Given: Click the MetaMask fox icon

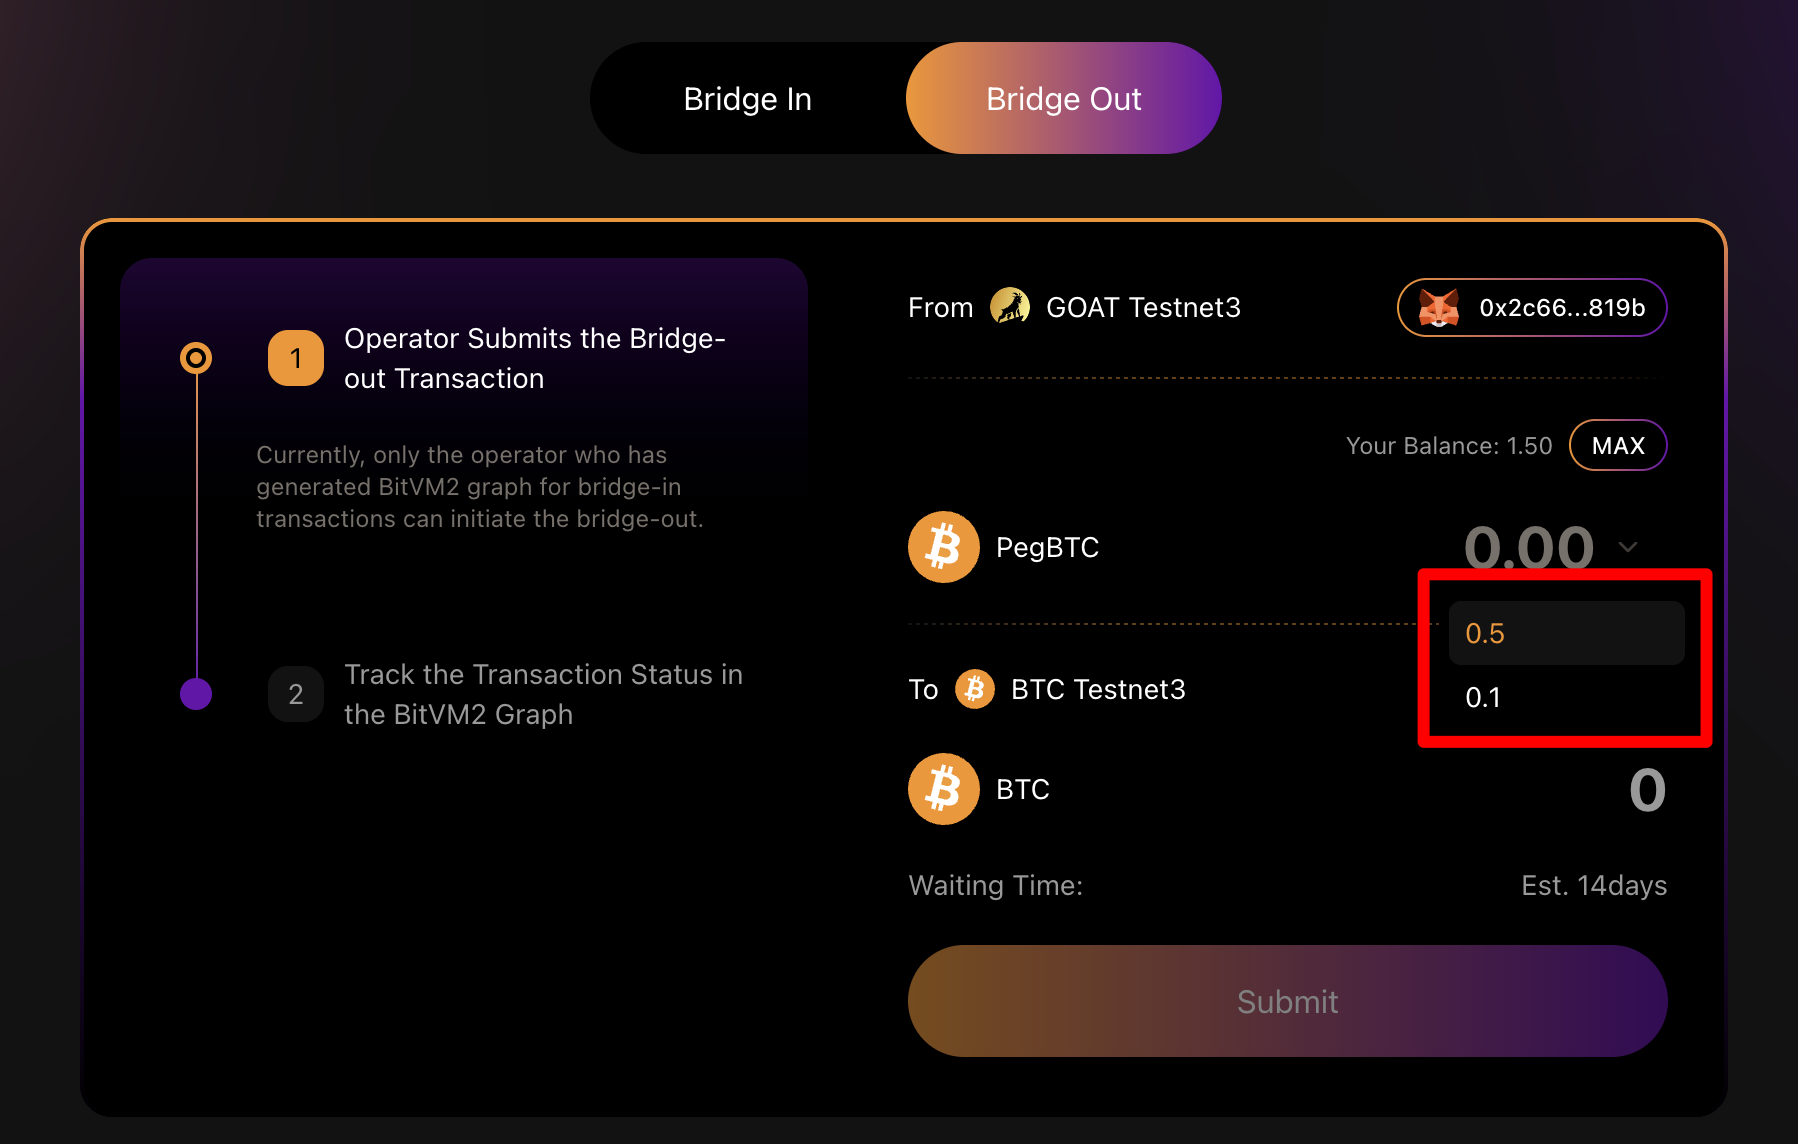Looking at the screenshot, I should pos(1439,308).
